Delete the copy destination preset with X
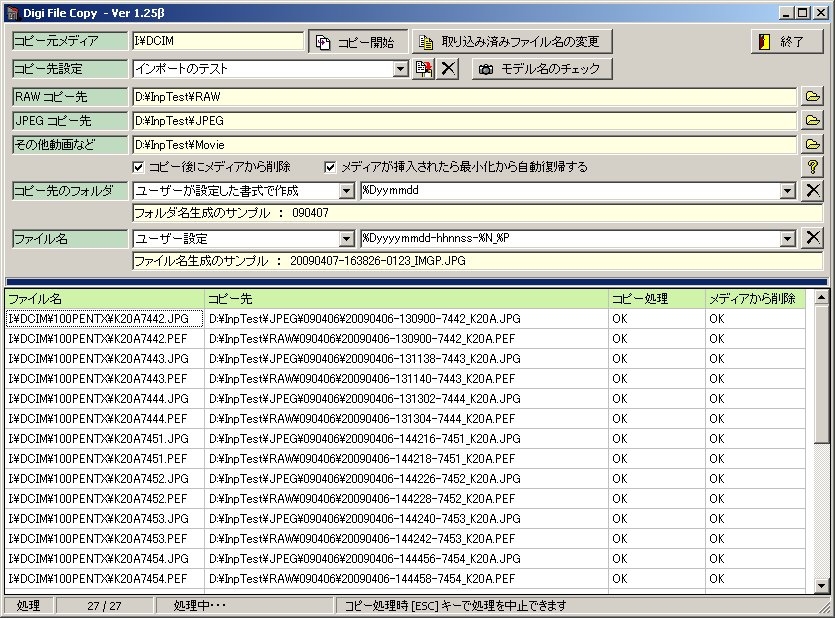This screenshot has height=618, width=835. click(449, 69)
